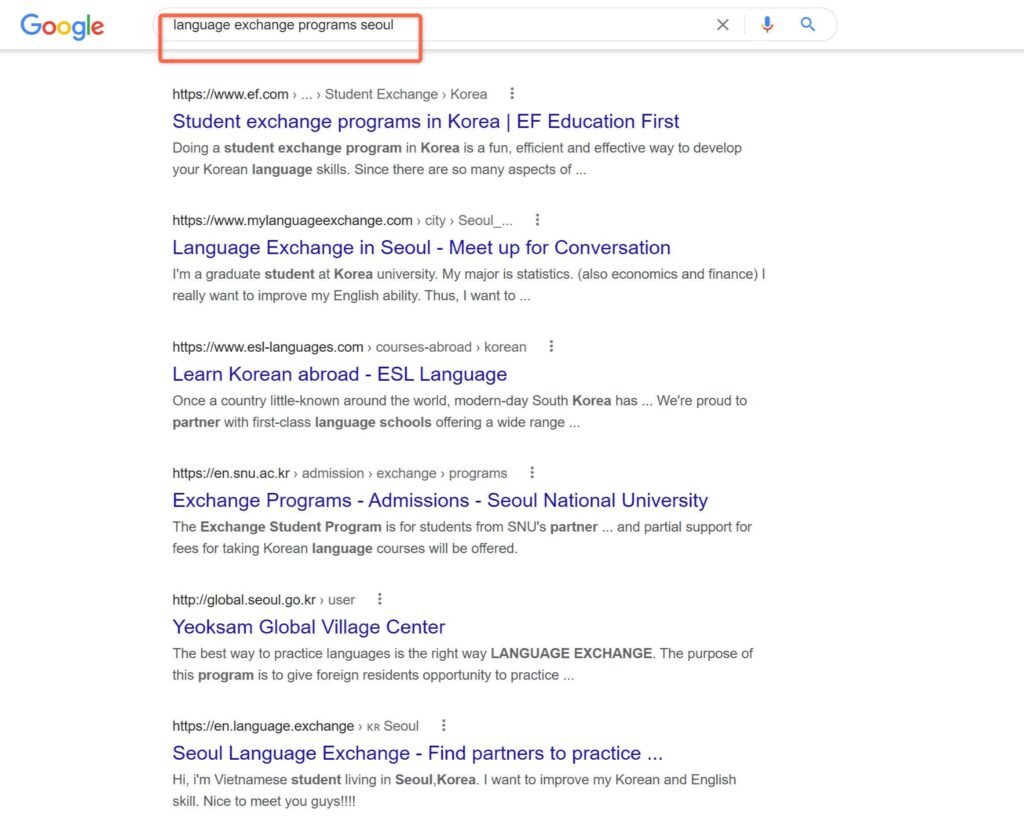
Task: Open three-dot menu beside ef.com result
Action: tap(512, 94)
